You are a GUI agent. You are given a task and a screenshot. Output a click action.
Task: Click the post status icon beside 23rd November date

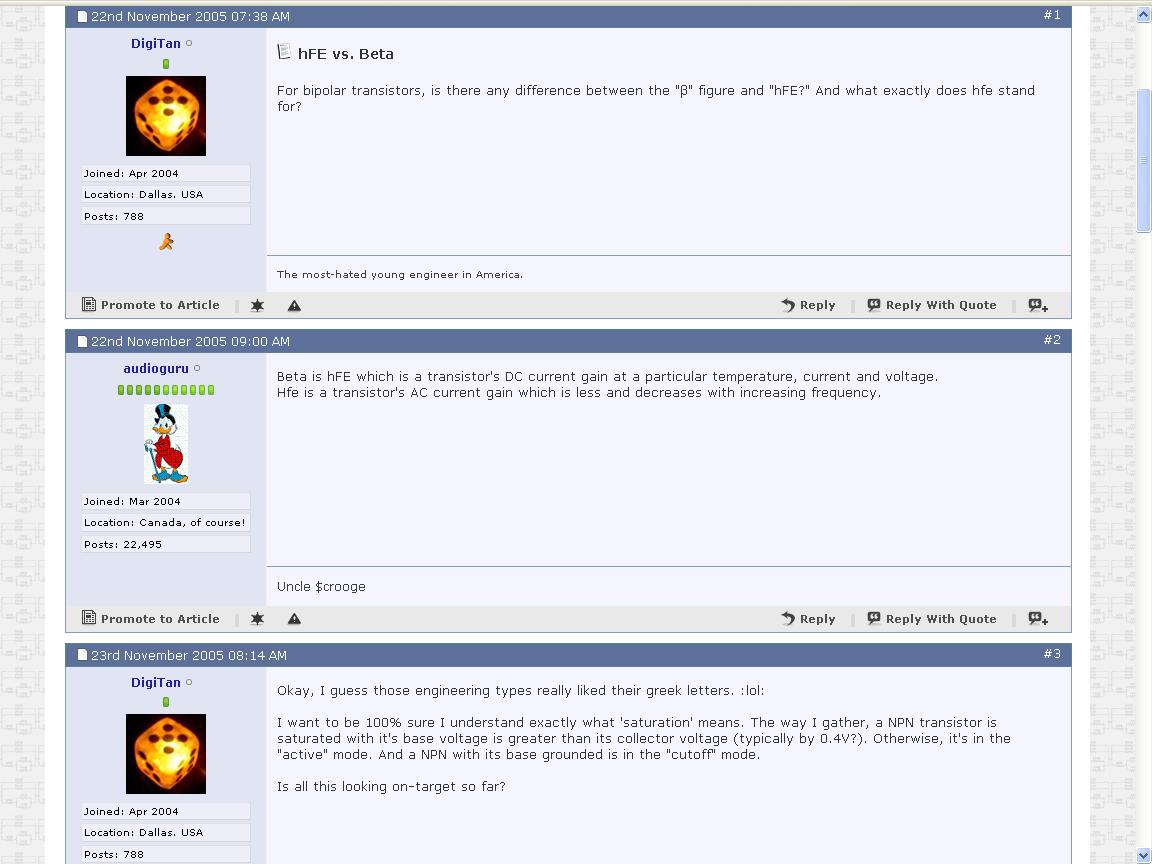coord(82,655)
